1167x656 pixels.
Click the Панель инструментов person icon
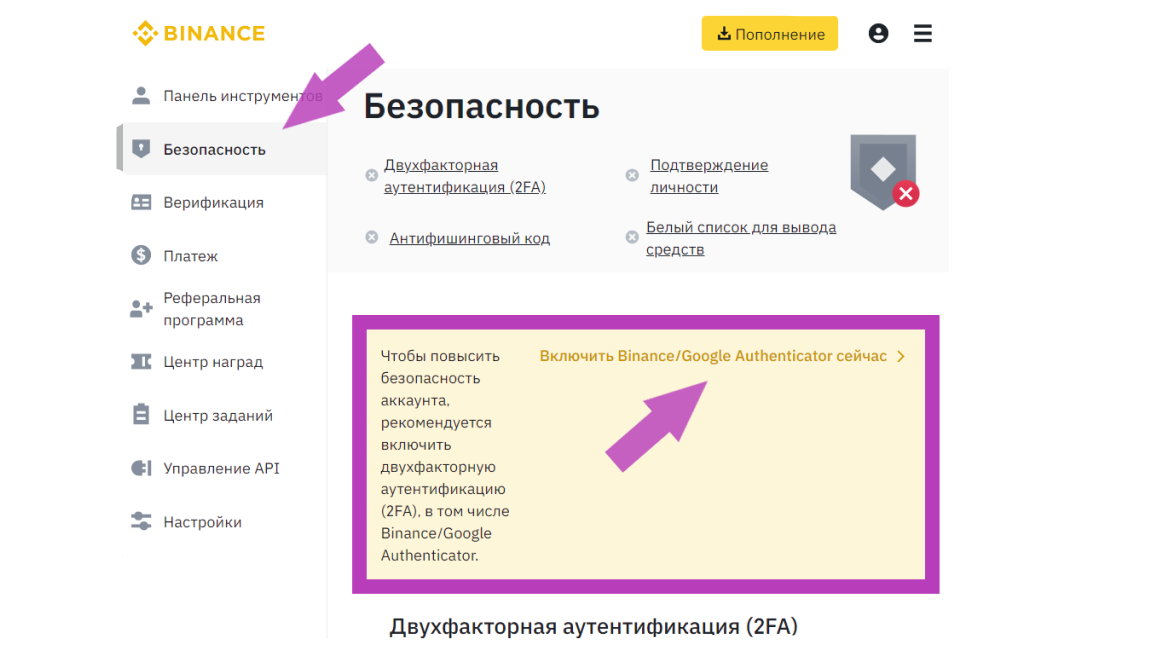coord(141,95)
